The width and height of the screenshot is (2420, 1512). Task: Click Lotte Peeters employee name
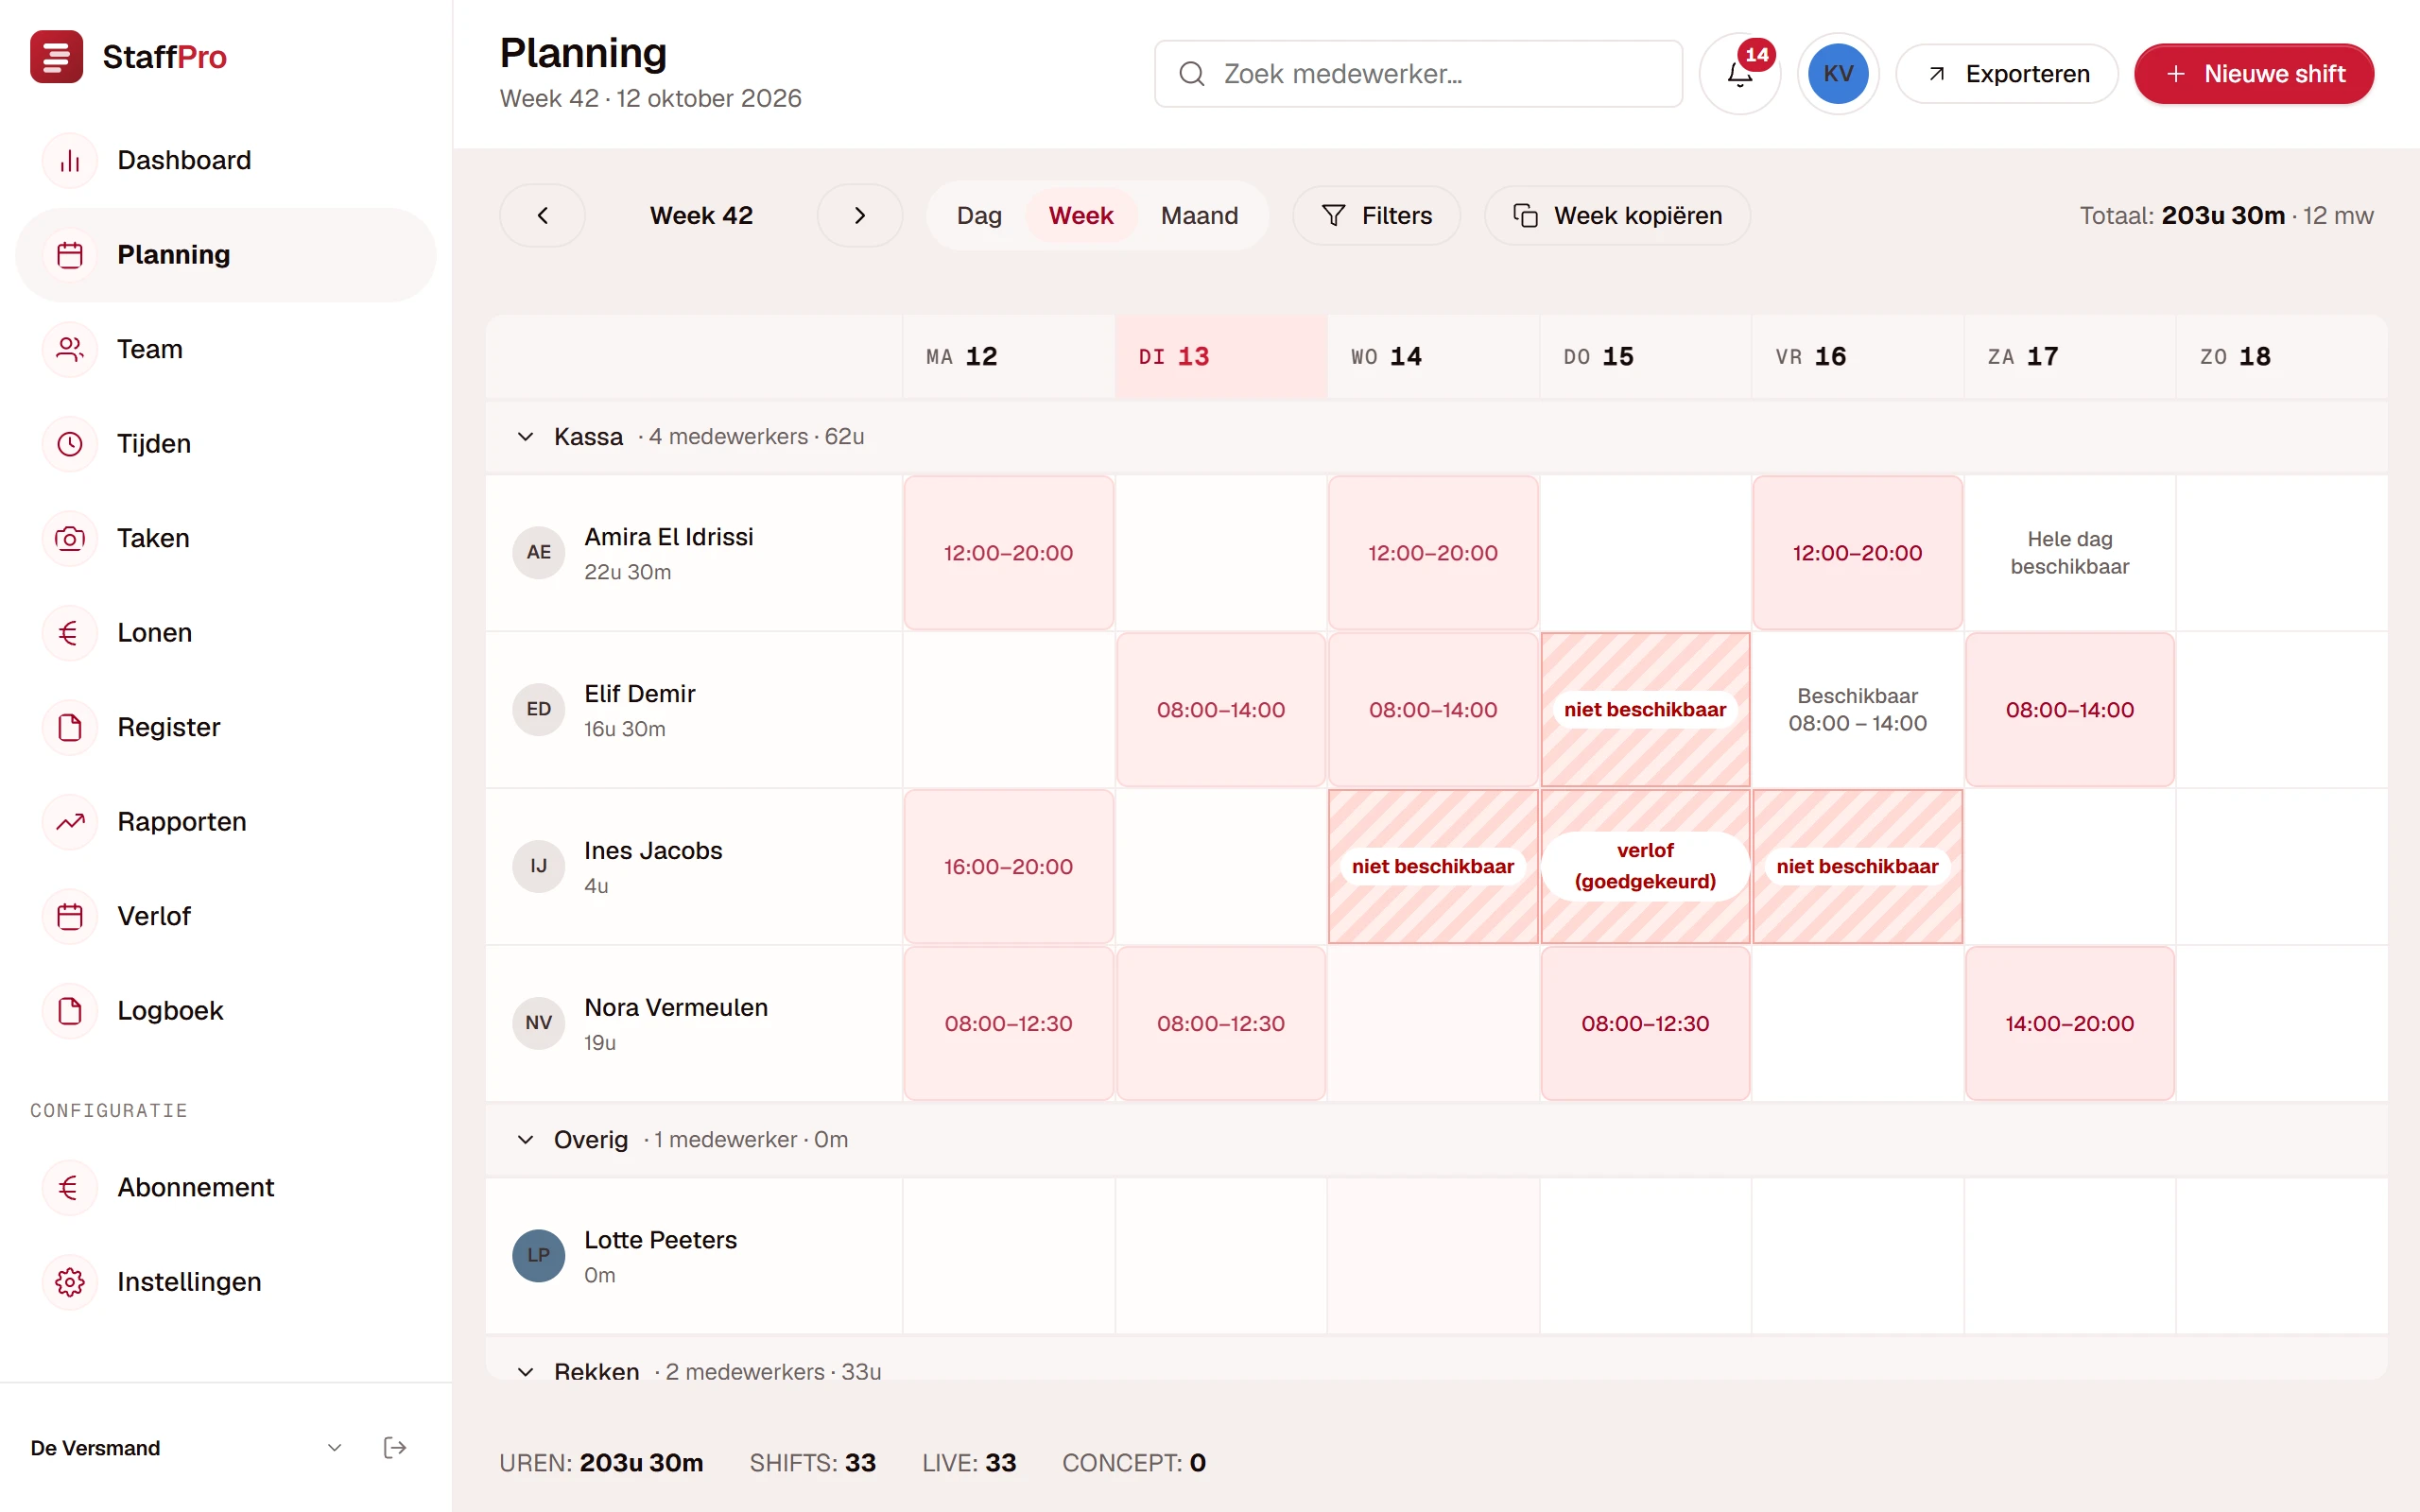pyautogui.click(x=660, y=1240)
